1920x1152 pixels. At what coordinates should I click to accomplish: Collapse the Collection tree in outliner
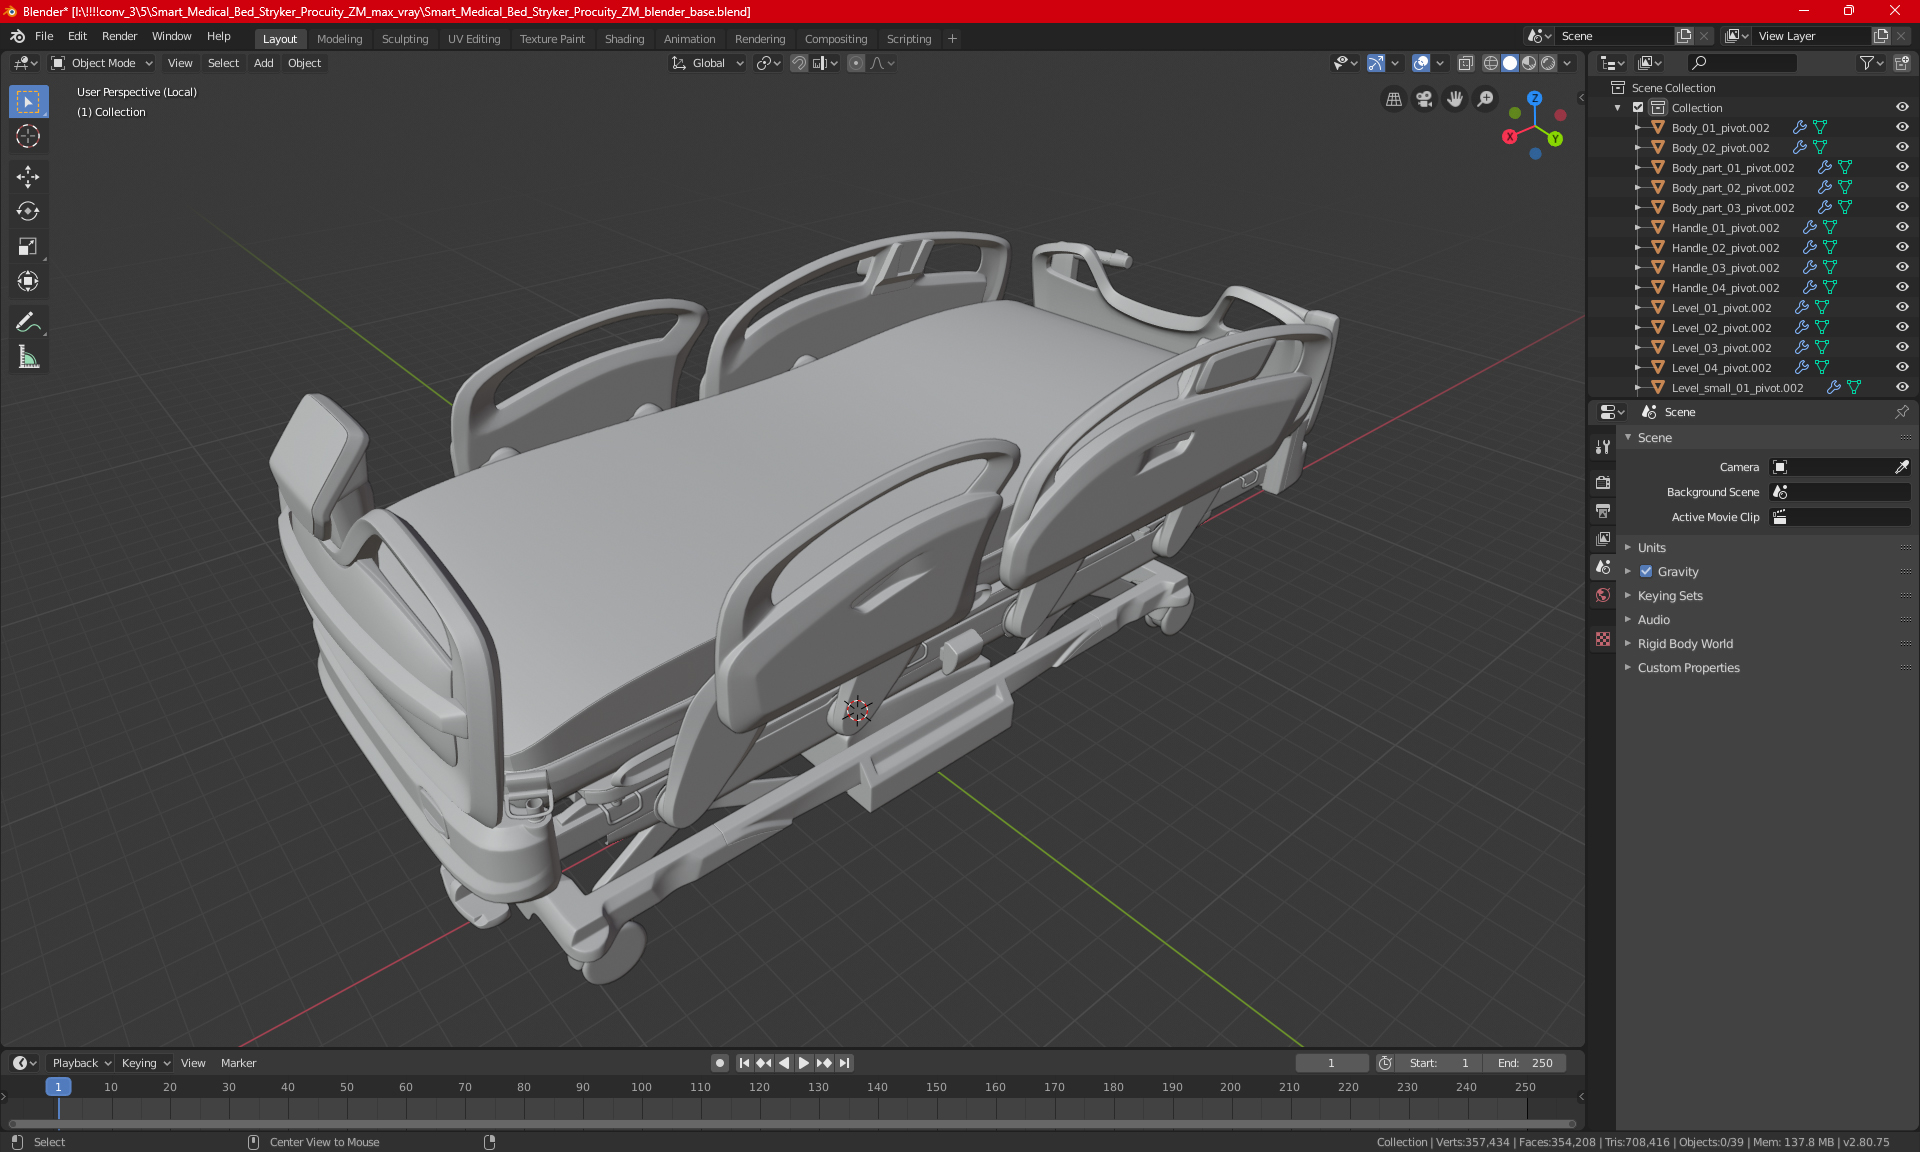coord(1618,108)
